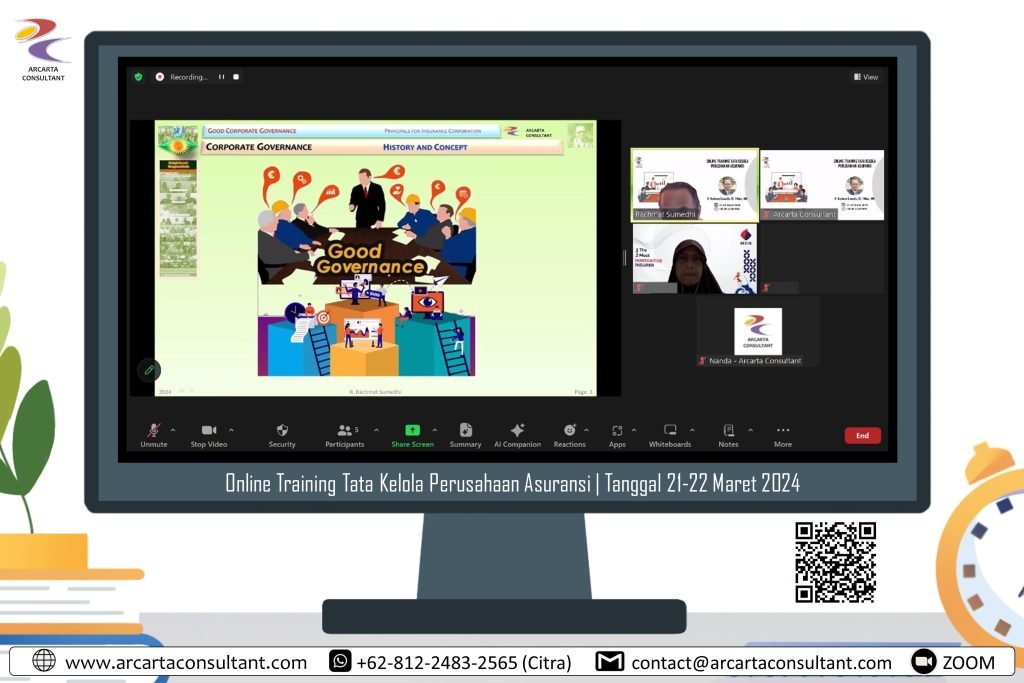The width and height of the screenshot is (1024, 683).
Task: Toggle Stop Video camera
Action: (x=209, y=430)
